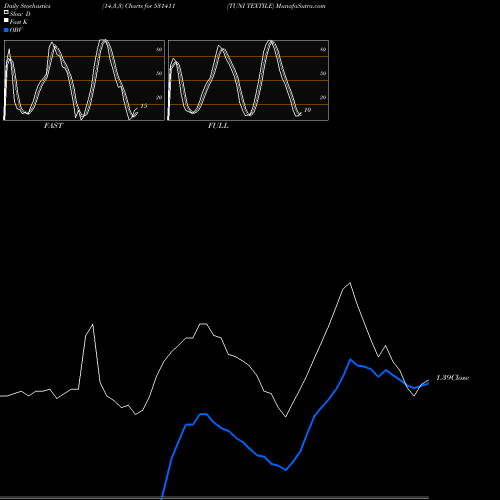Click the blue OBV legend swatch
The image size is (500, 500).
pyautogui.click(x=6, y=30)
